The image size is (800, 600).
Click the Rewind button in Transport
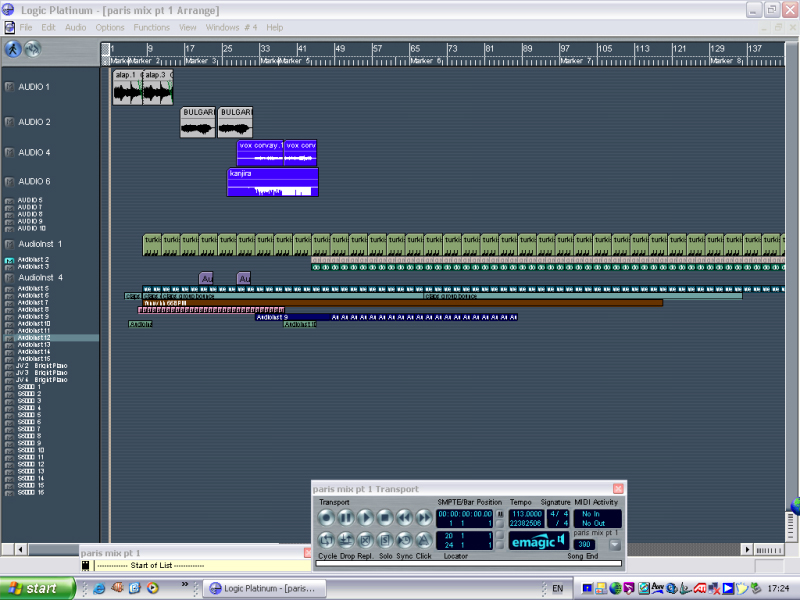(404, 517)
